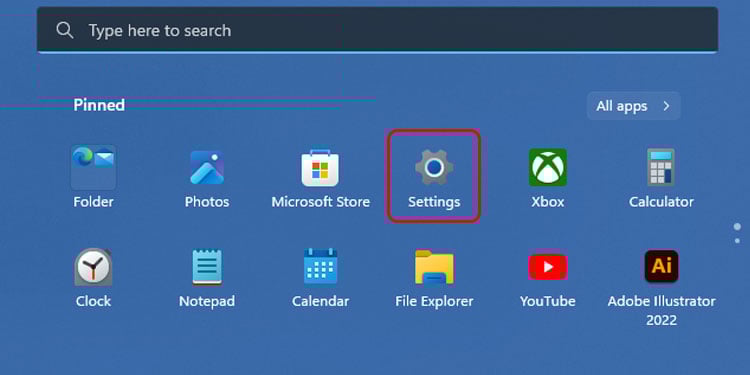Click the Type here to search field
The height and width of the screenshot is (375, 750).
coord(377,30)
